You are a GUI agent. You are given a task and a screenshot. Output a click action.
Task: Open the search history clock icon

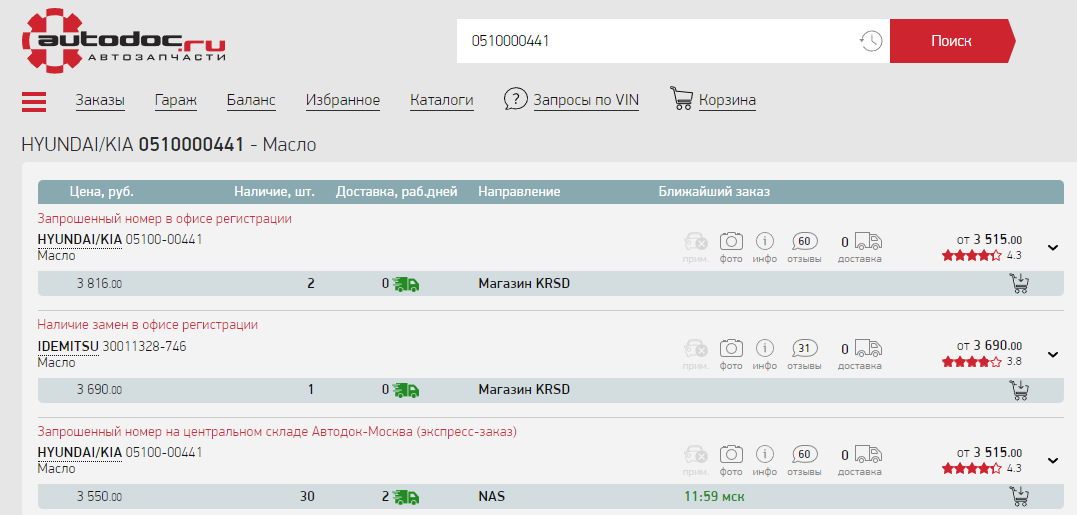click(x=871, y=41)
